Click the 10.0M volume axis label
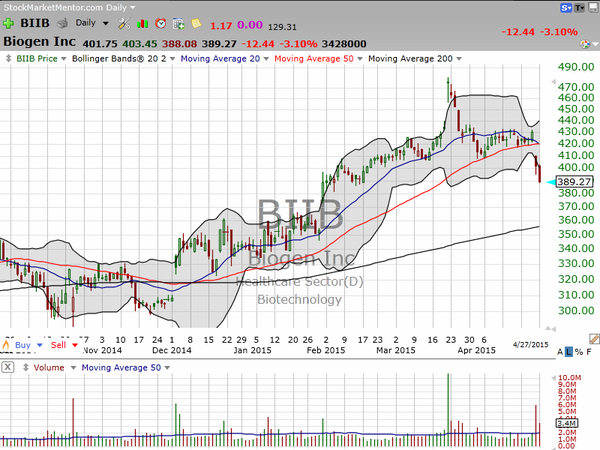The width and height of the screenshot is (600, 450). [x=569, y=378]
